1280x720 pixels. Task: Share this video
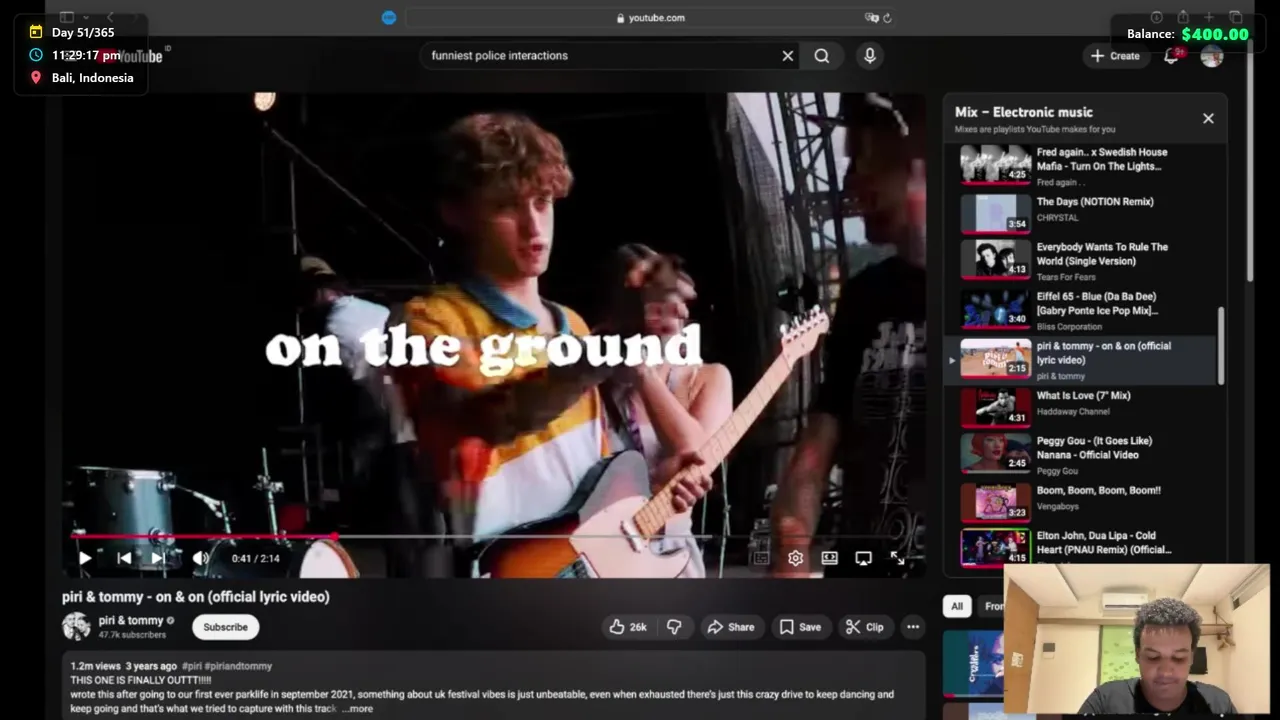[731, 627]
